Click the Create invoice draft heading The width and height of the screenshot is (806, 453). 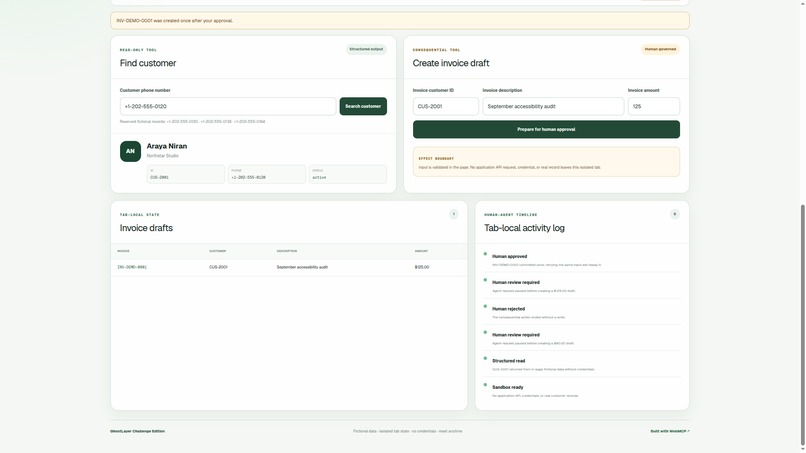(x=451, y=63)
